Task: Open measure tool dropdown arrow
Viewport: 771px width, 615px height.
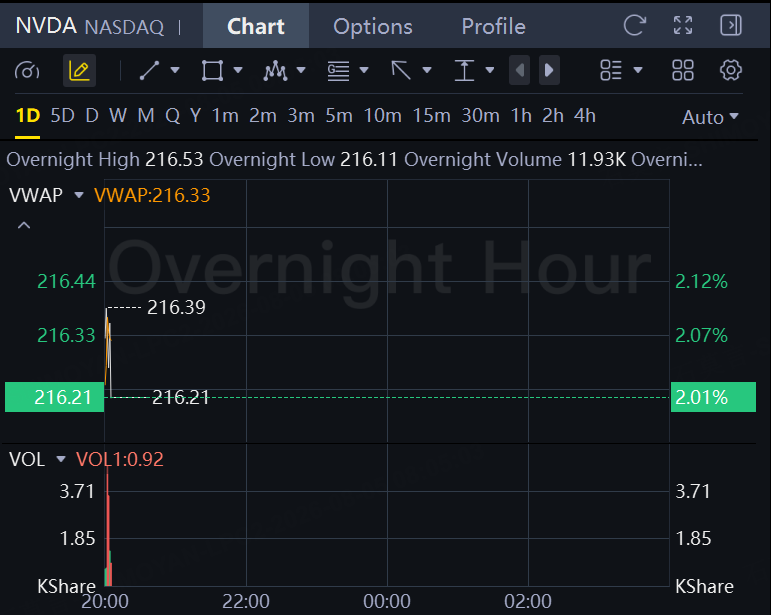Action: pos(490,70)
